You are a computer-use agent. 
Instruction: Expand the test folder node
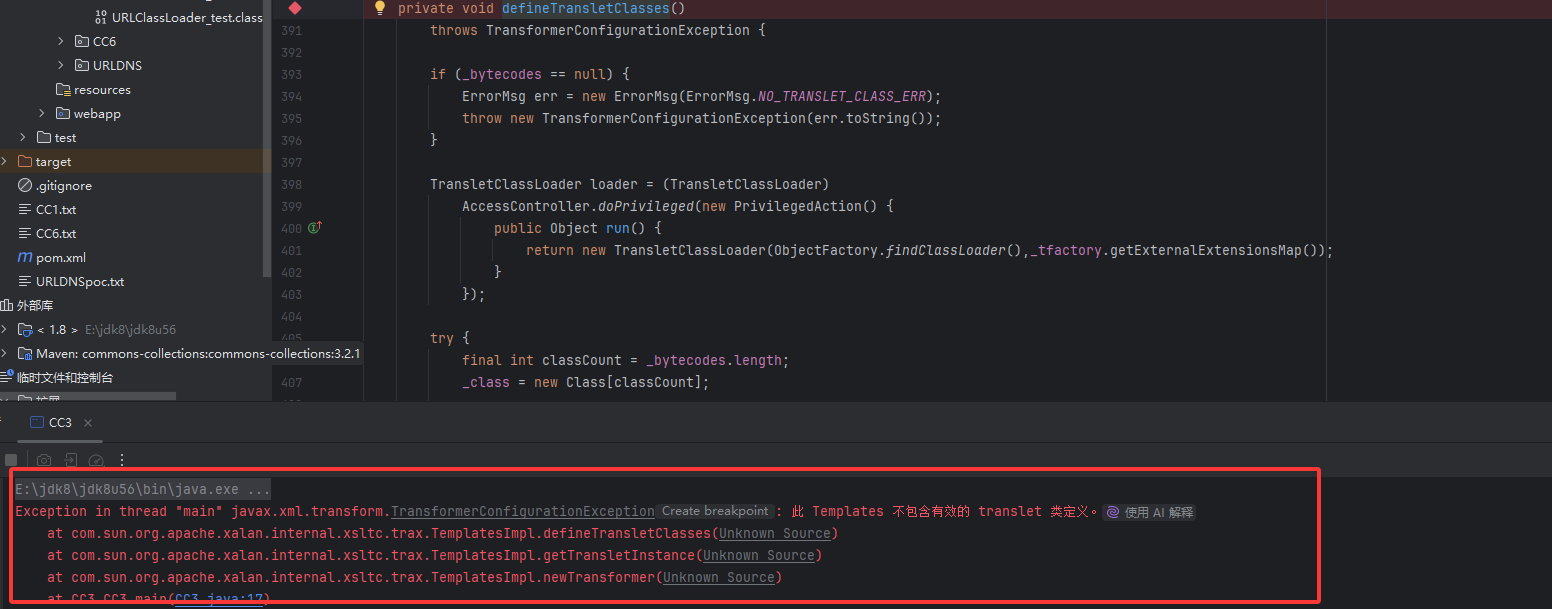coord(23,137)
